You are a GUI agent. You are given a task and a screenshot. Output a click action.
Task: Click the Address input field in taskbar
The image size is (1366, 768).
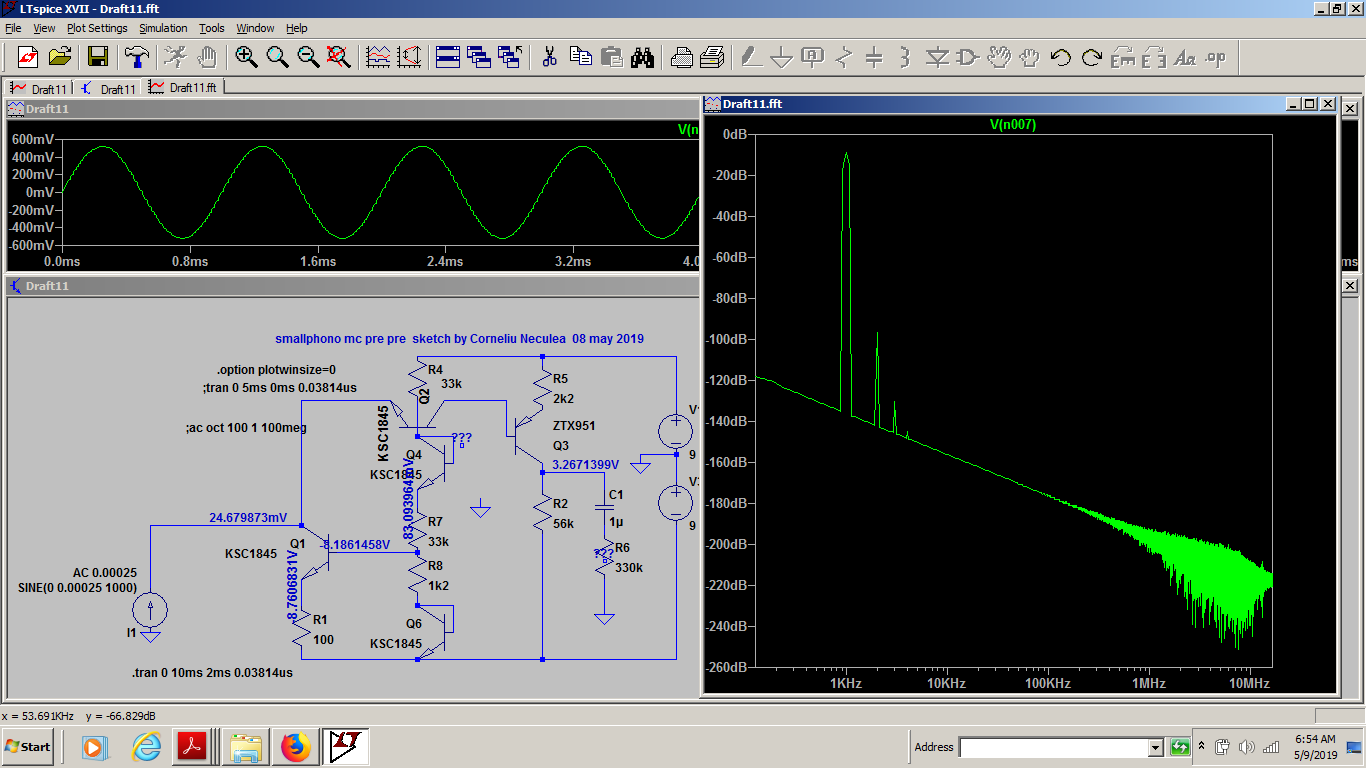[1053, 747]
